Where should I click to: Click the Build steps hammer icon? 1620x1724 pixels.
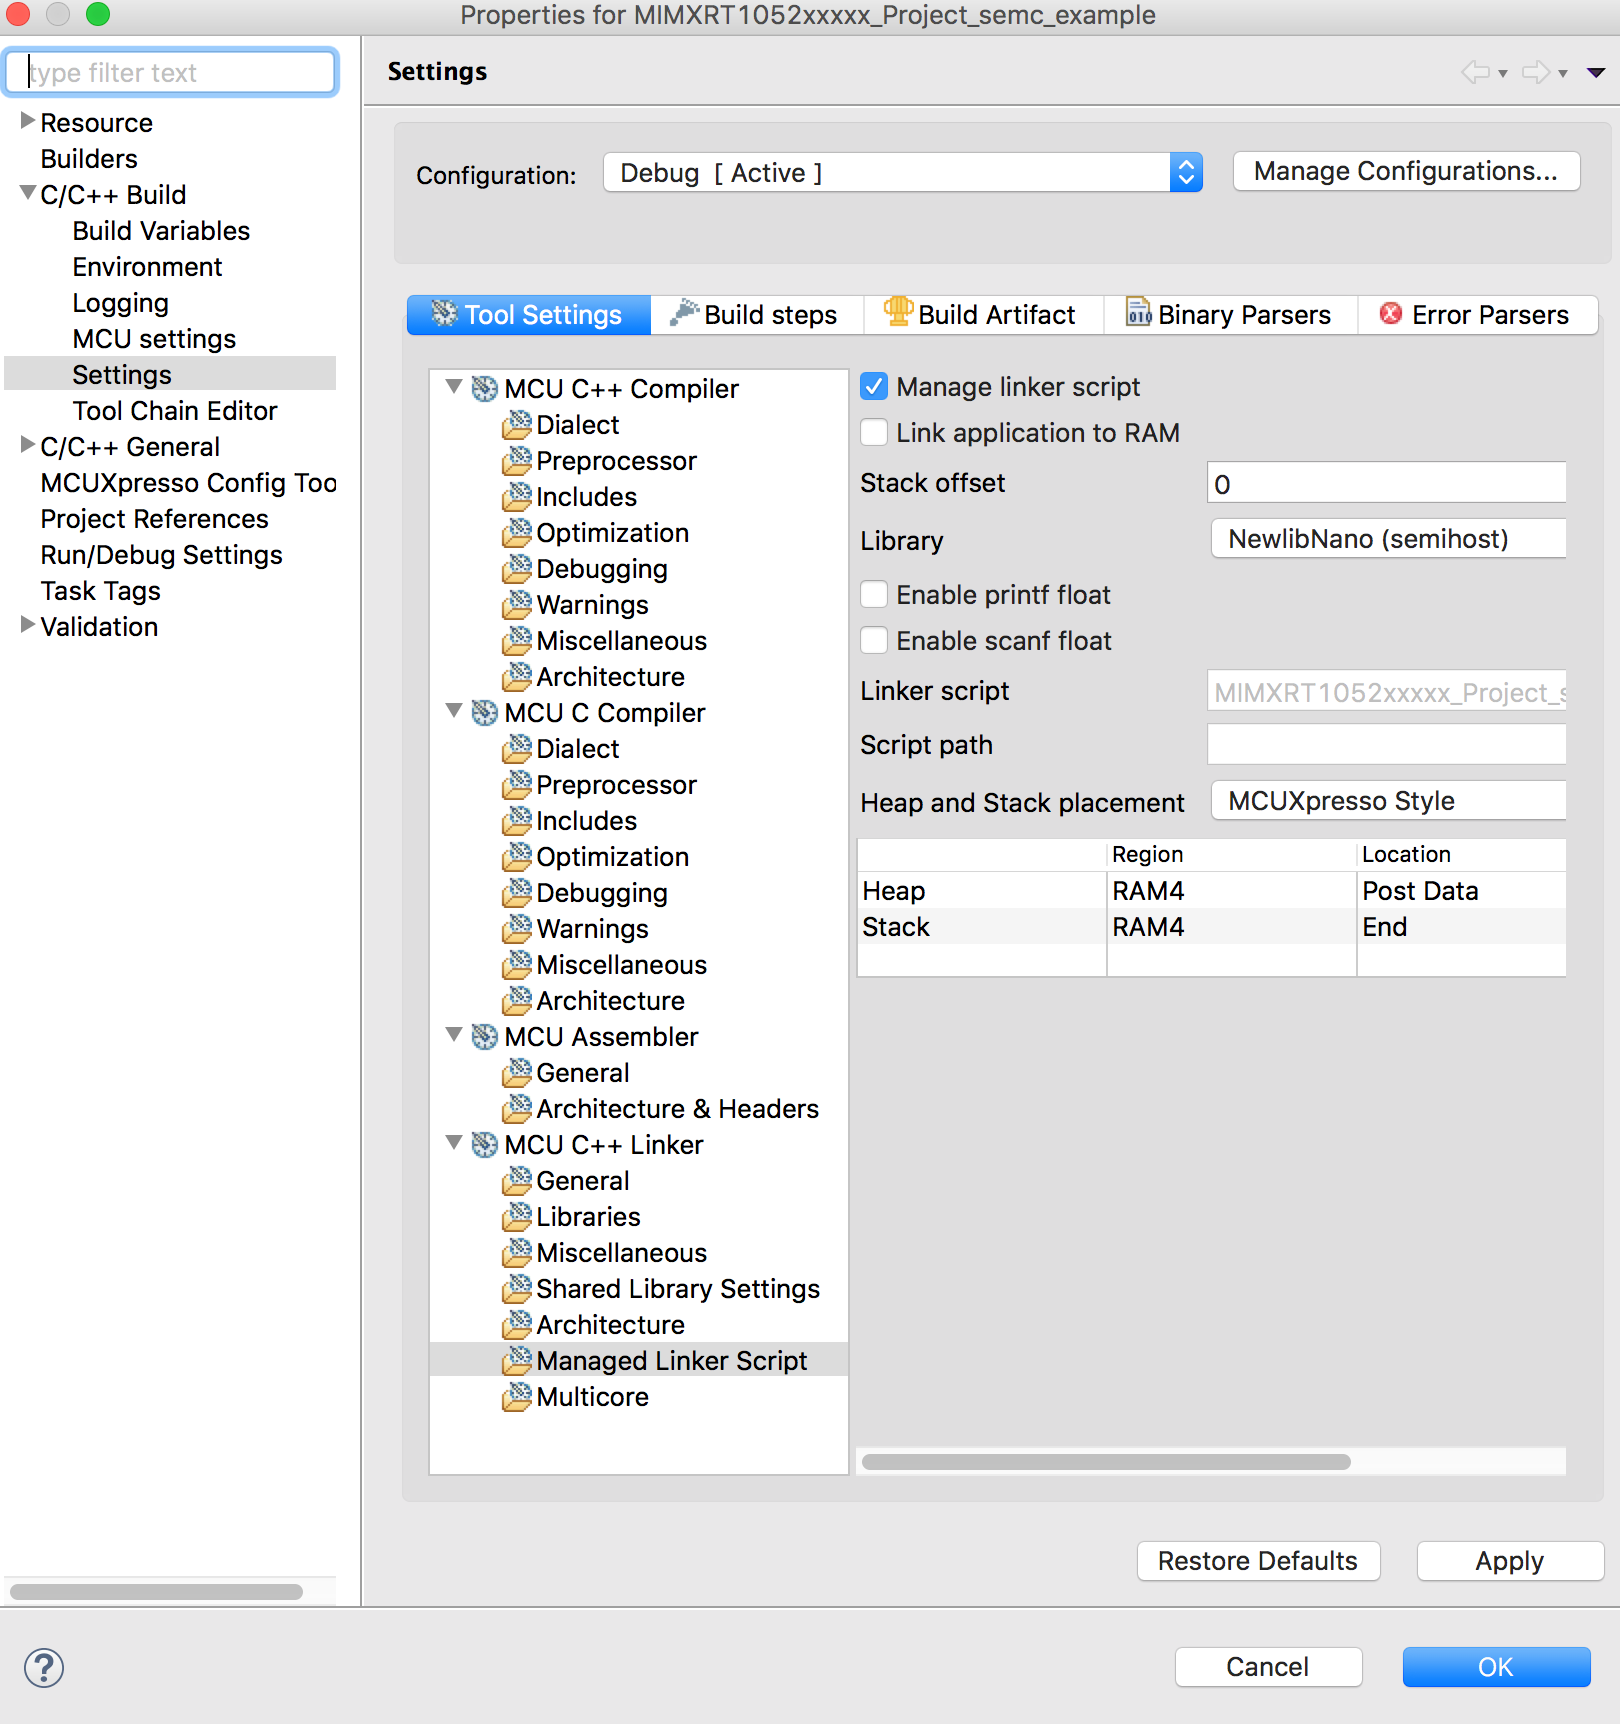(x=684, y=313)
